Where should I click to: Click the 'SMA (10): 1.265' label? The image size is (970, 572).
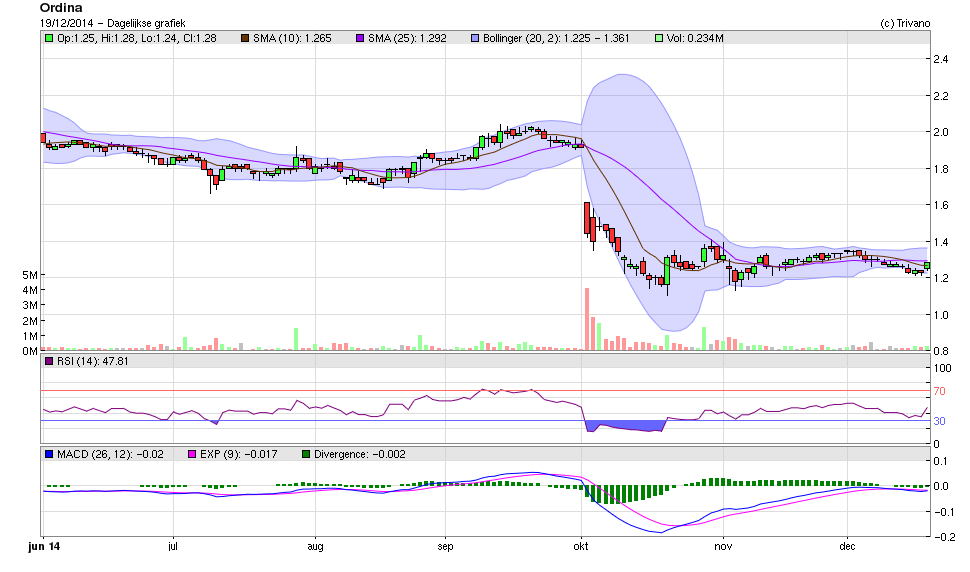pyautogui.click(x=292, y=38)
